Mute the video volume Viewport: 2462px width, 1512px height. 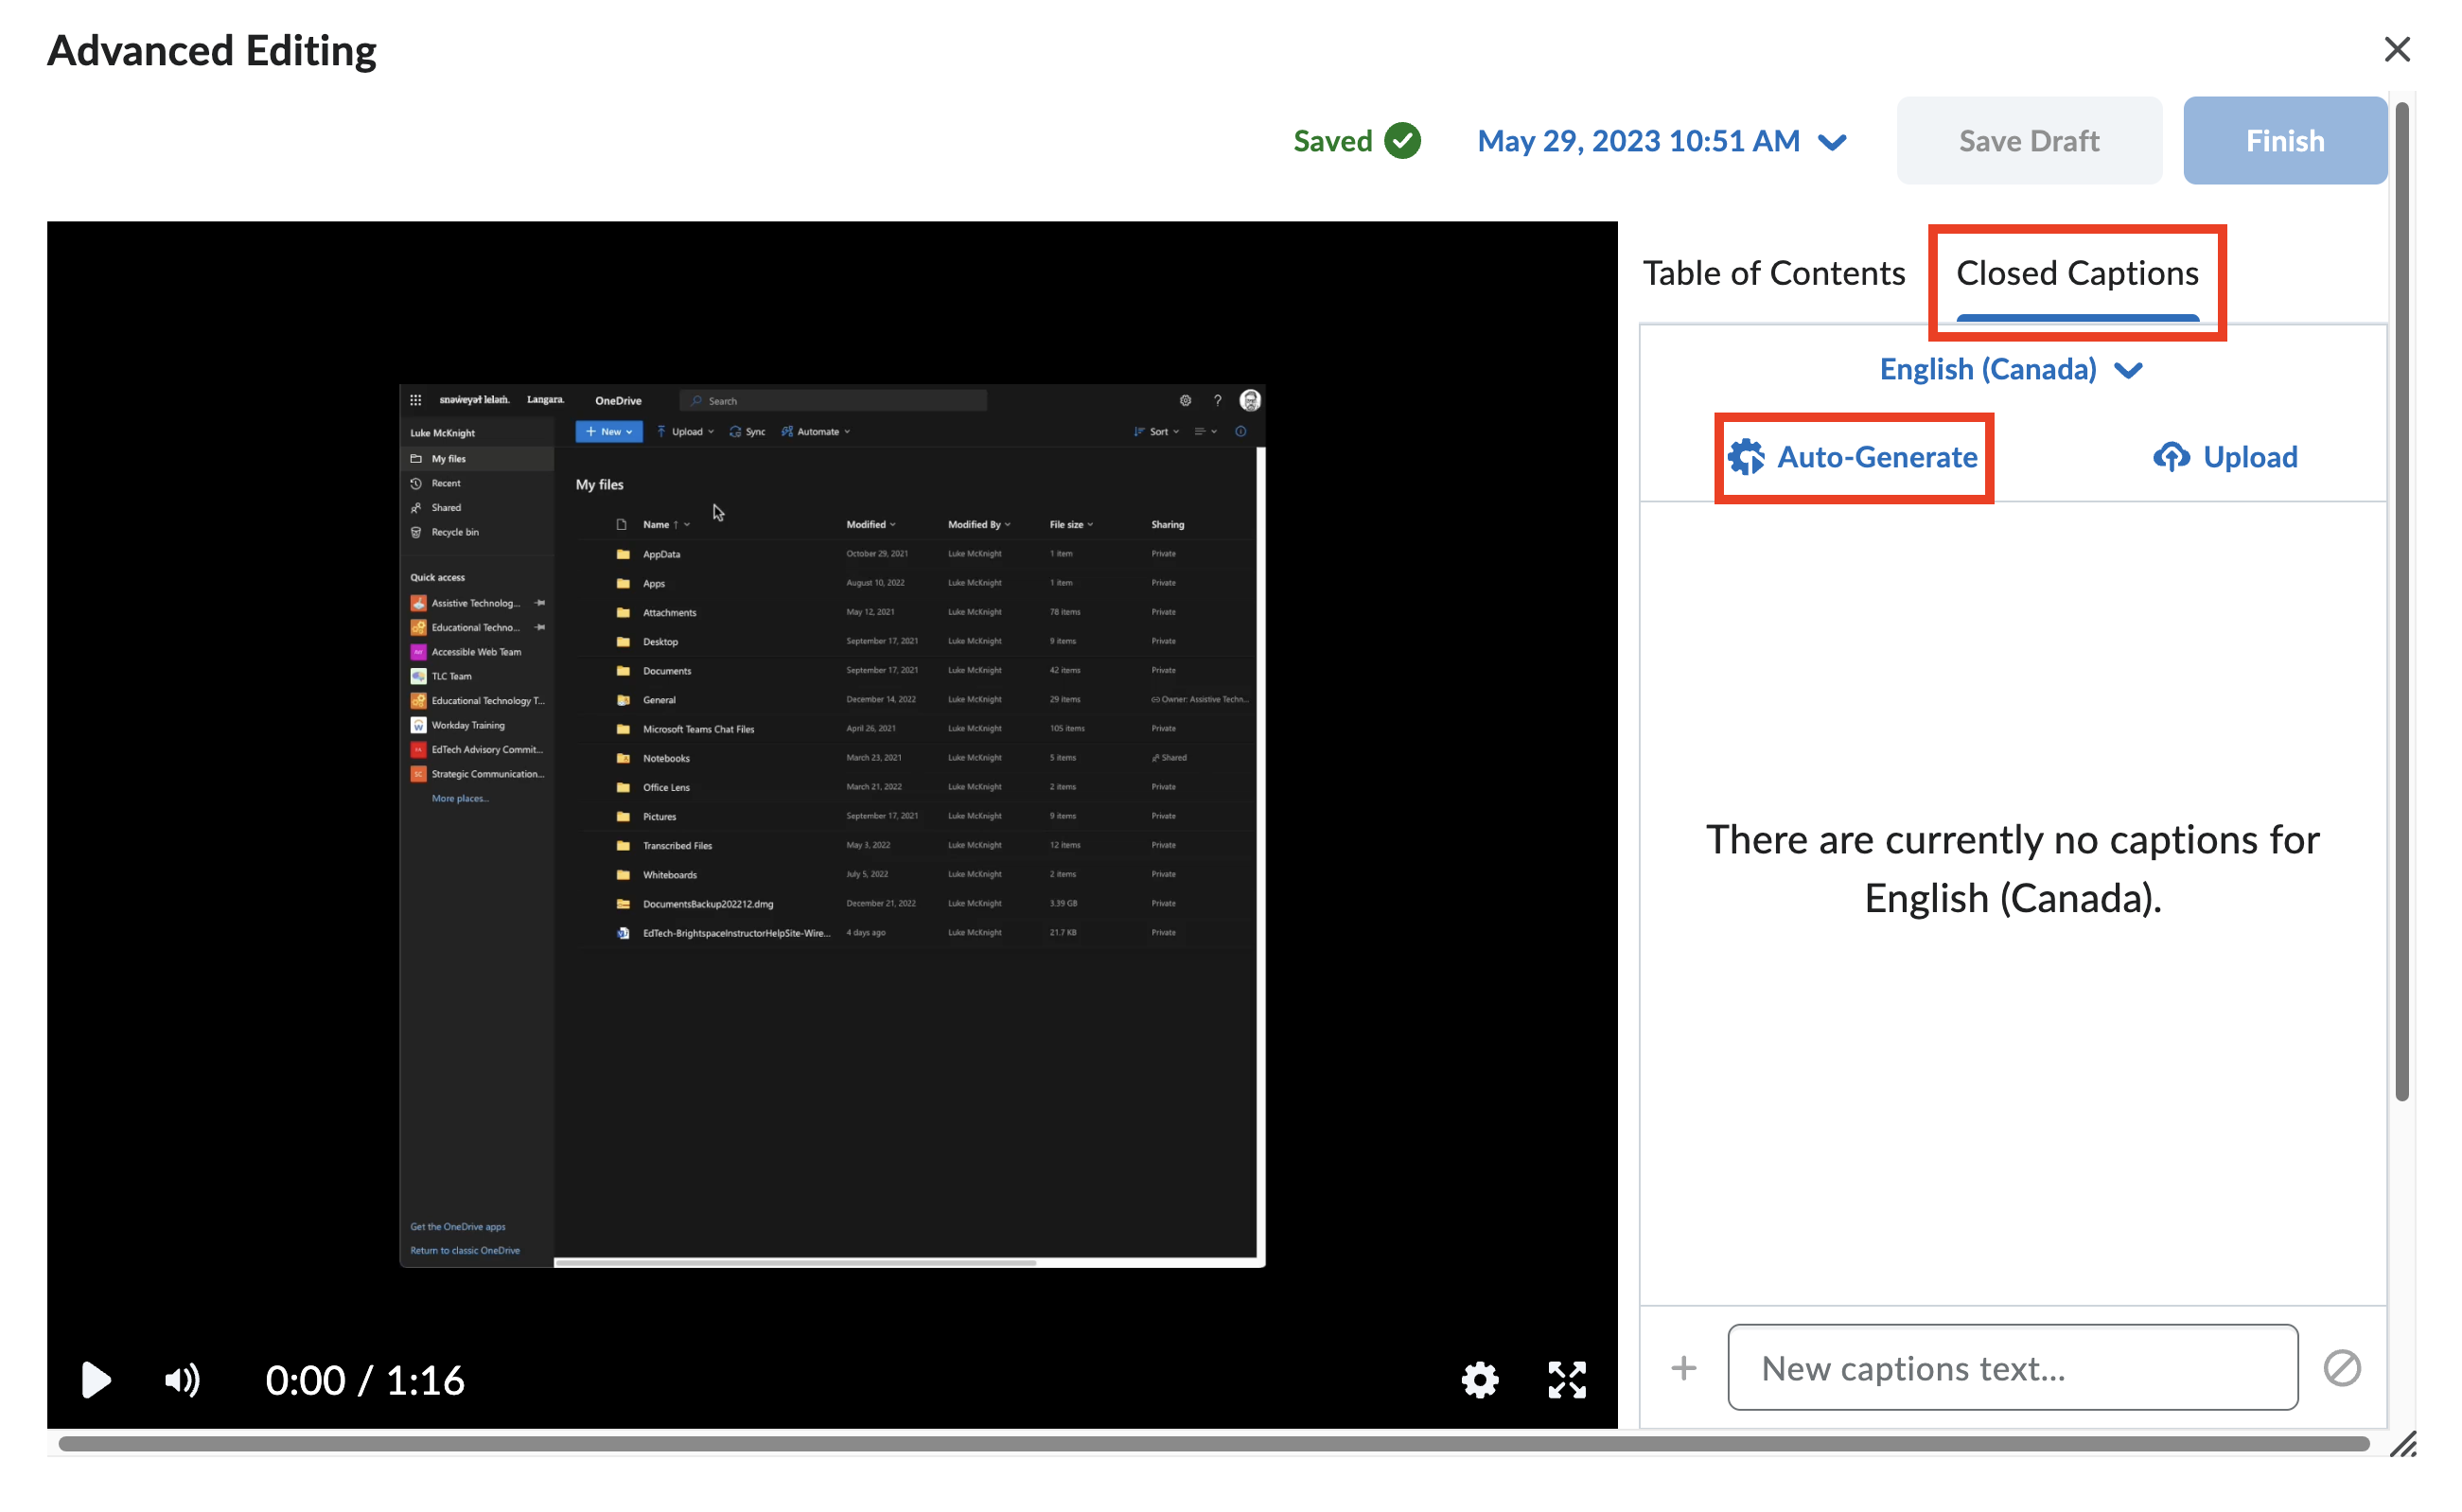(182, 1379)
